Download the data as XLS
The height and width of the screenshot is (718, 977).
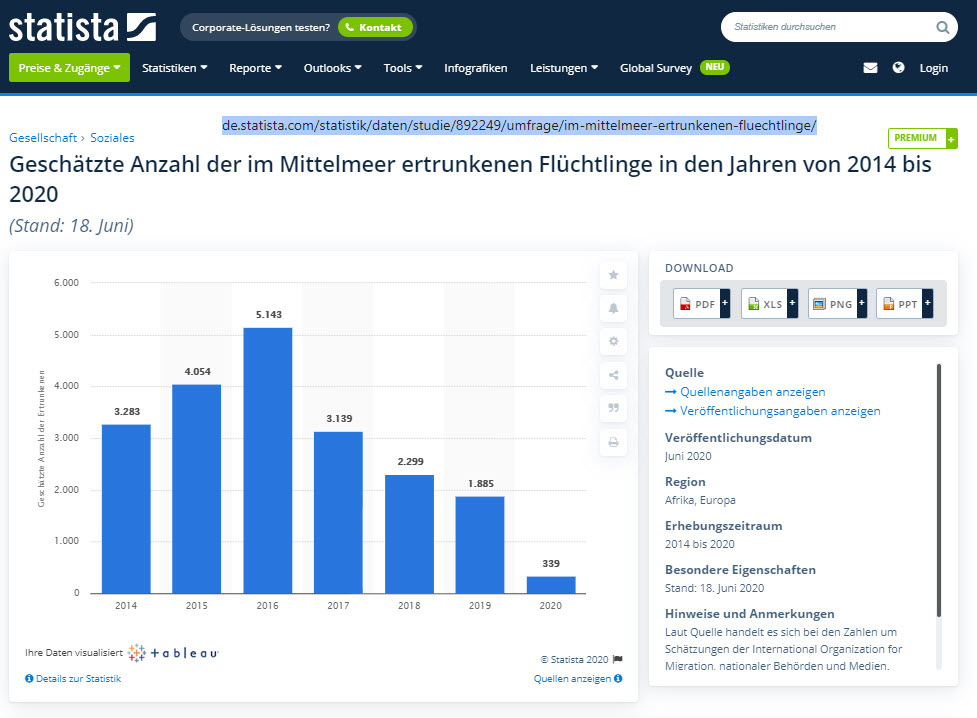(x=768, y=304)
